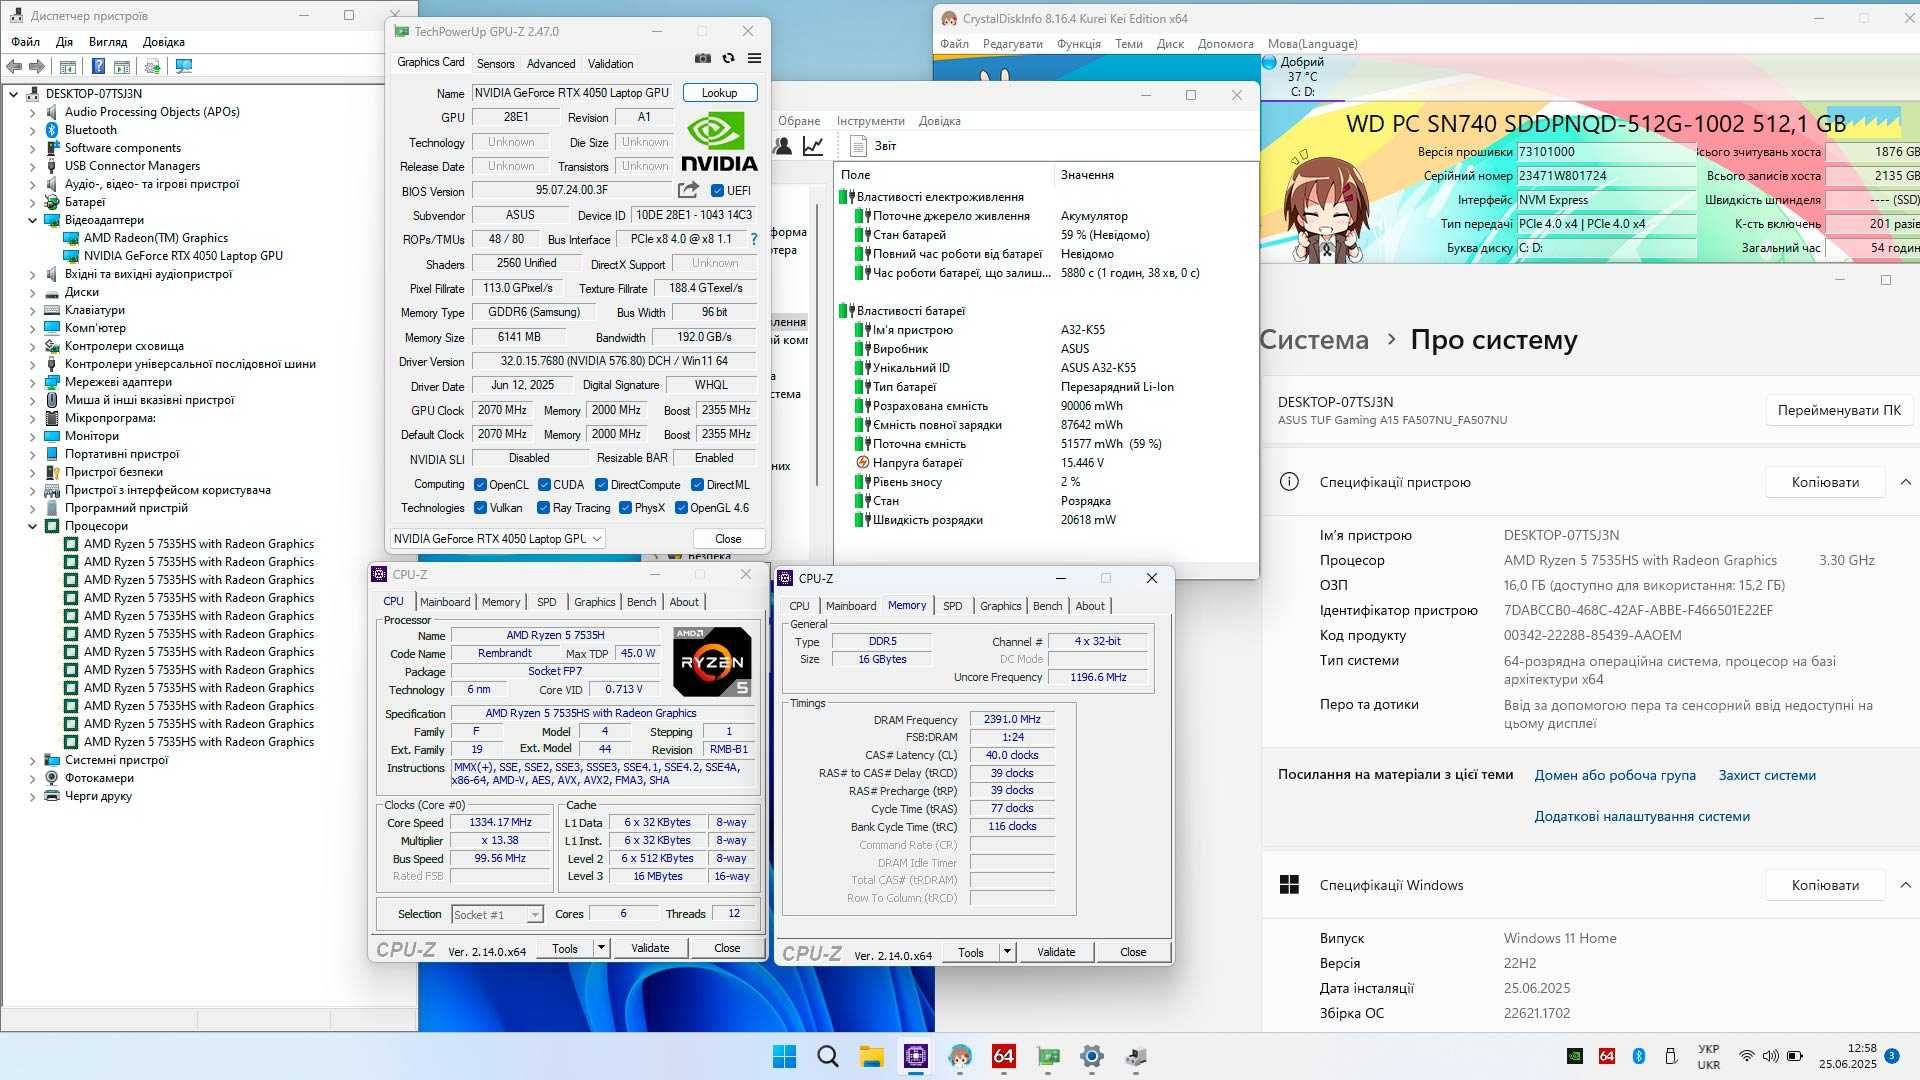This screenshot has height=1080, width=1920.
Task: Click the Звіт report icon in the battery window
Action: point(858,146)
